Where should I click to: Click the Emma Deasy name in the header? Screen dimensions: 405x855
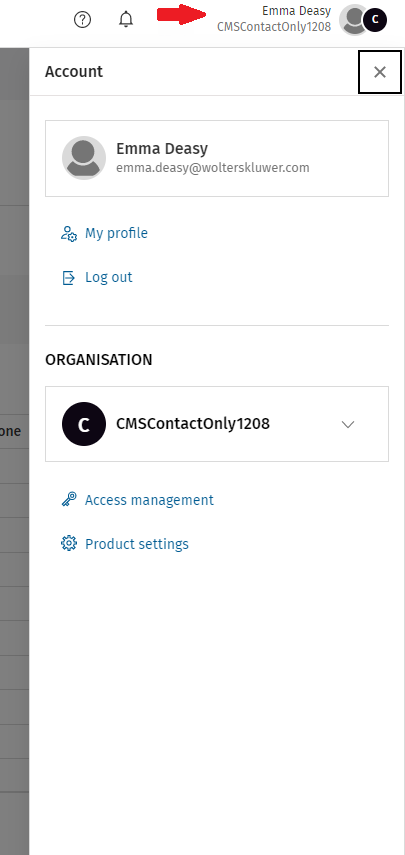pyautogui.click(x=297, y=11)
